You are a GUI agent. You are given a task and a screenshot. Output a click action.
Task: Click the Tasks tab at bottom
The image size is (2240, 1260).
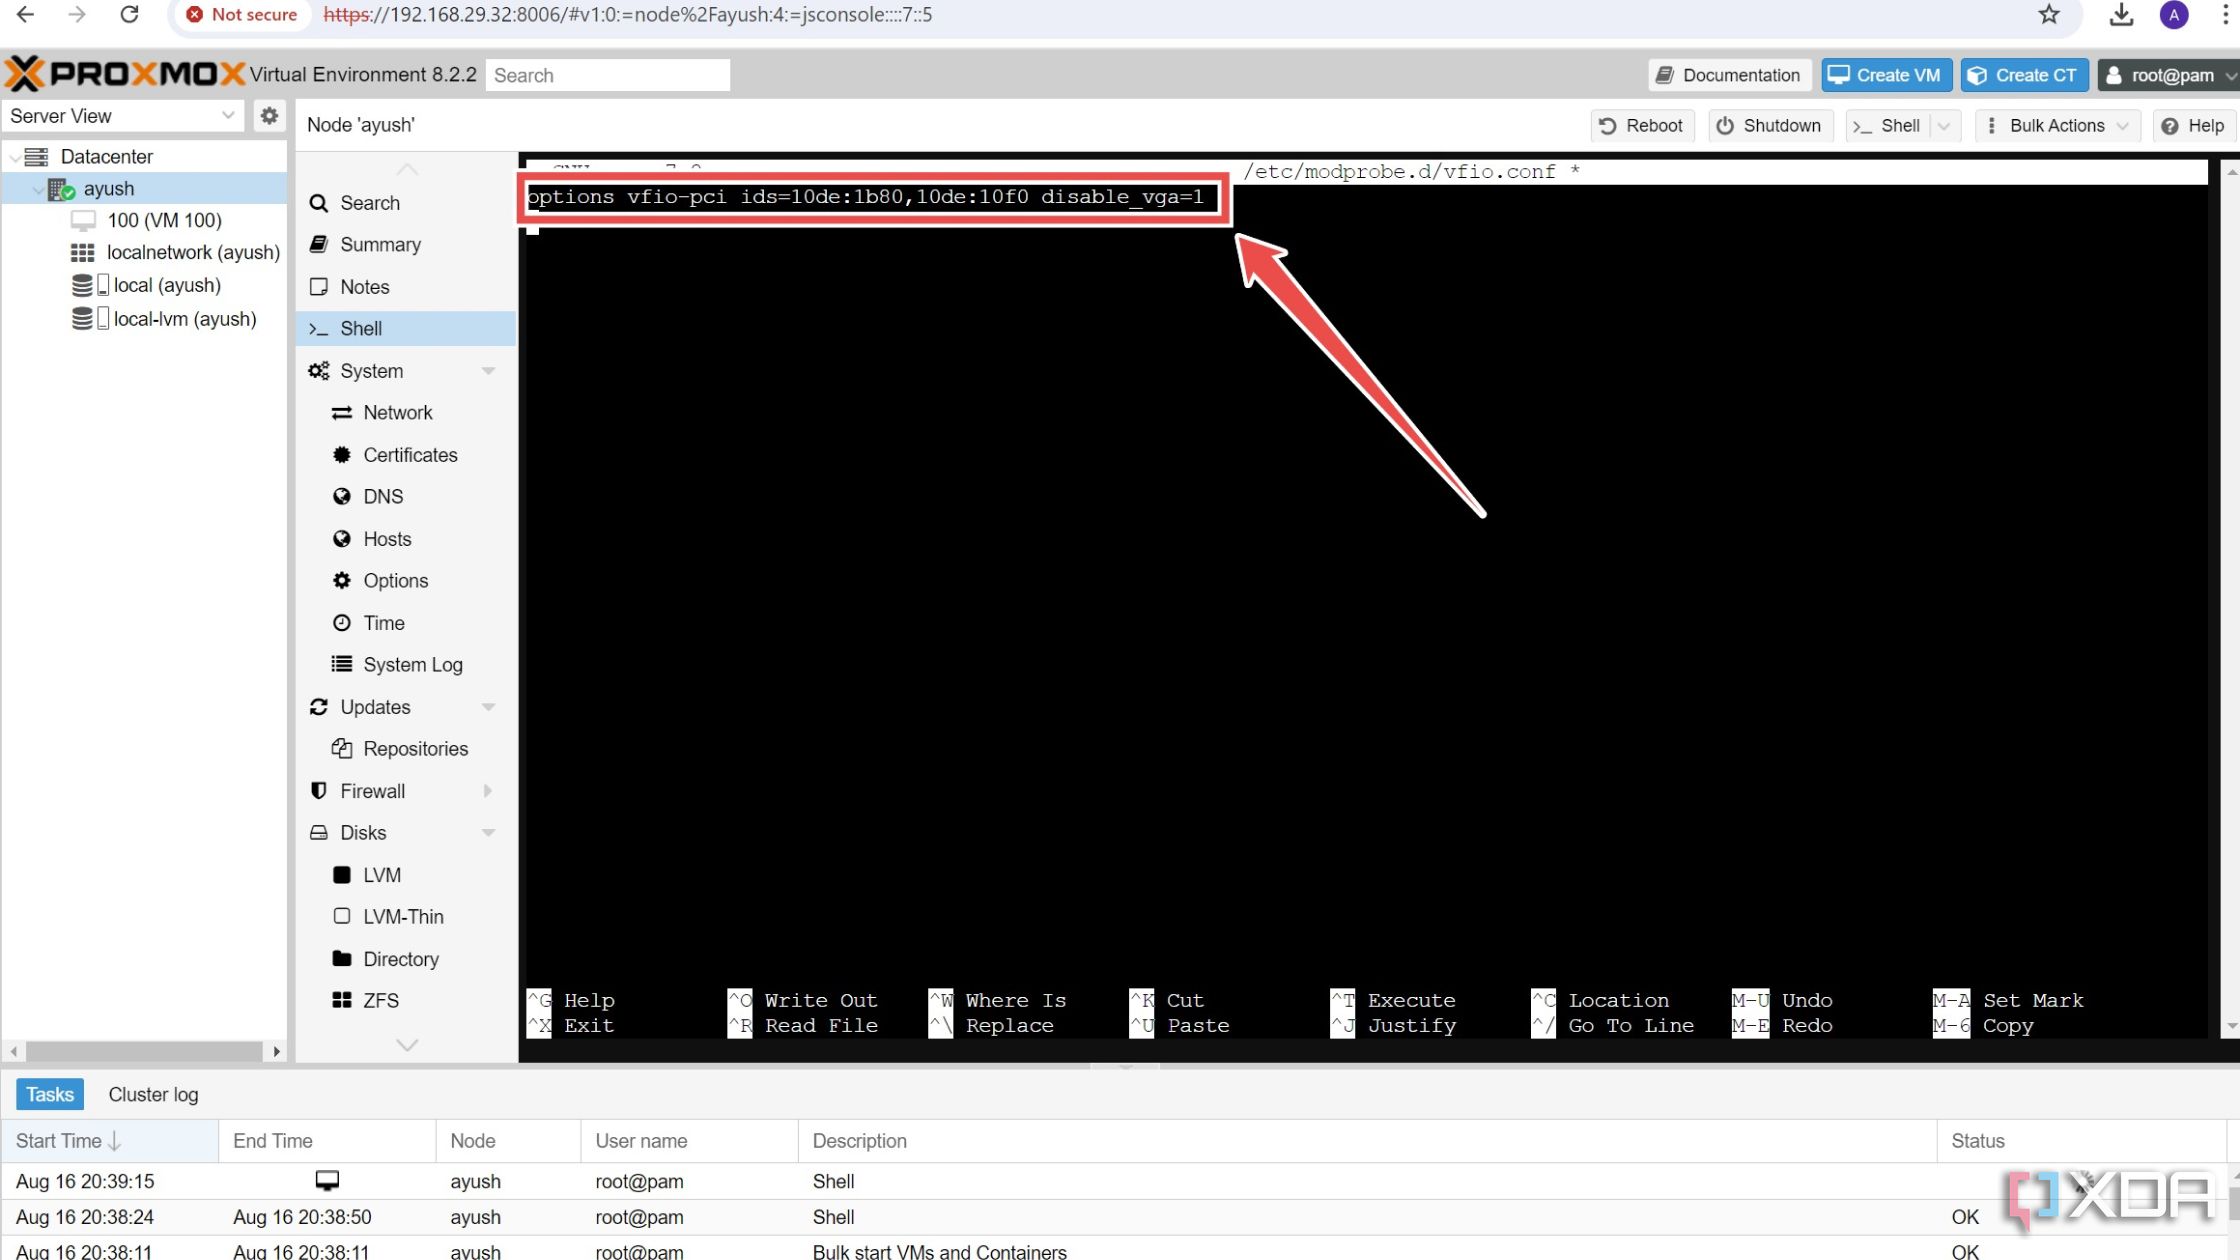coord(48,1094)
